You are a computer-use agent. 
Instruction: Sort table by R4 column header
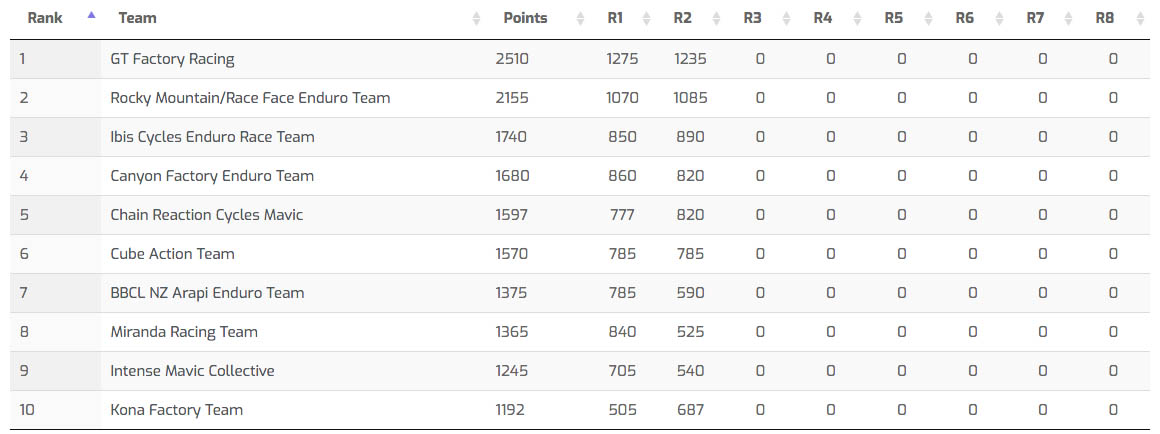(823, 19)
